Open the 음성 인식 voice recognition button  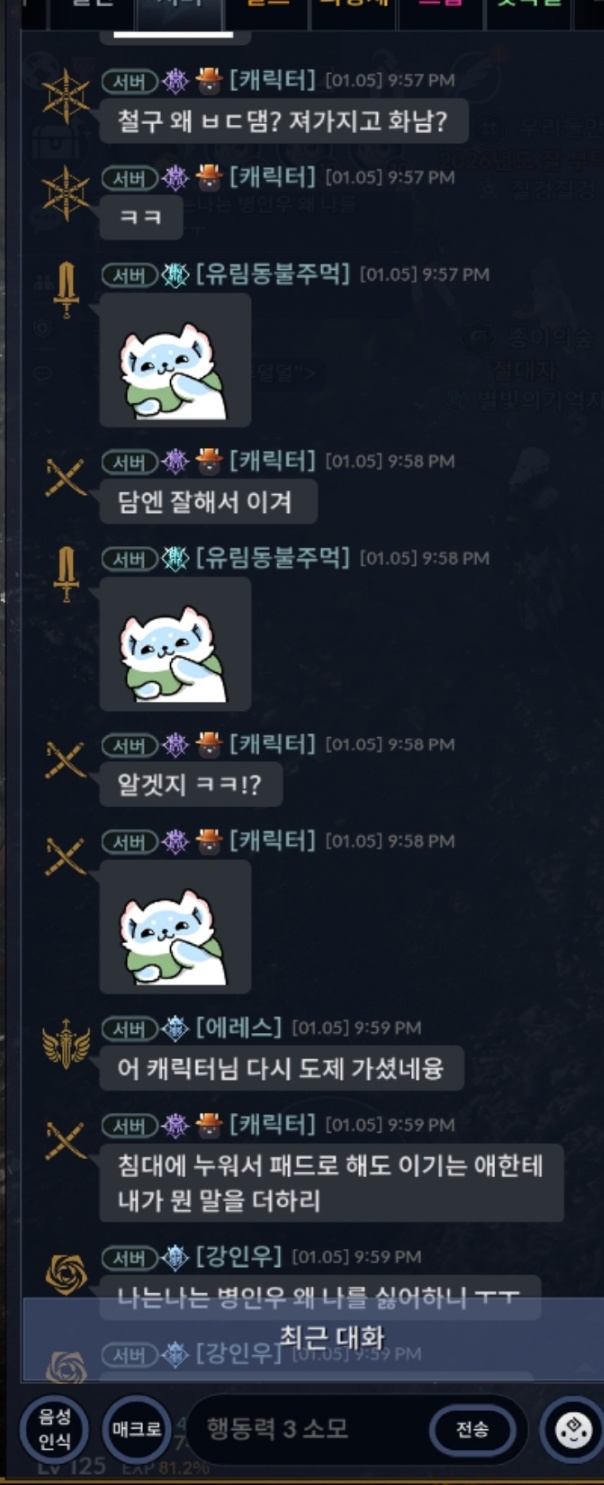54,1429
